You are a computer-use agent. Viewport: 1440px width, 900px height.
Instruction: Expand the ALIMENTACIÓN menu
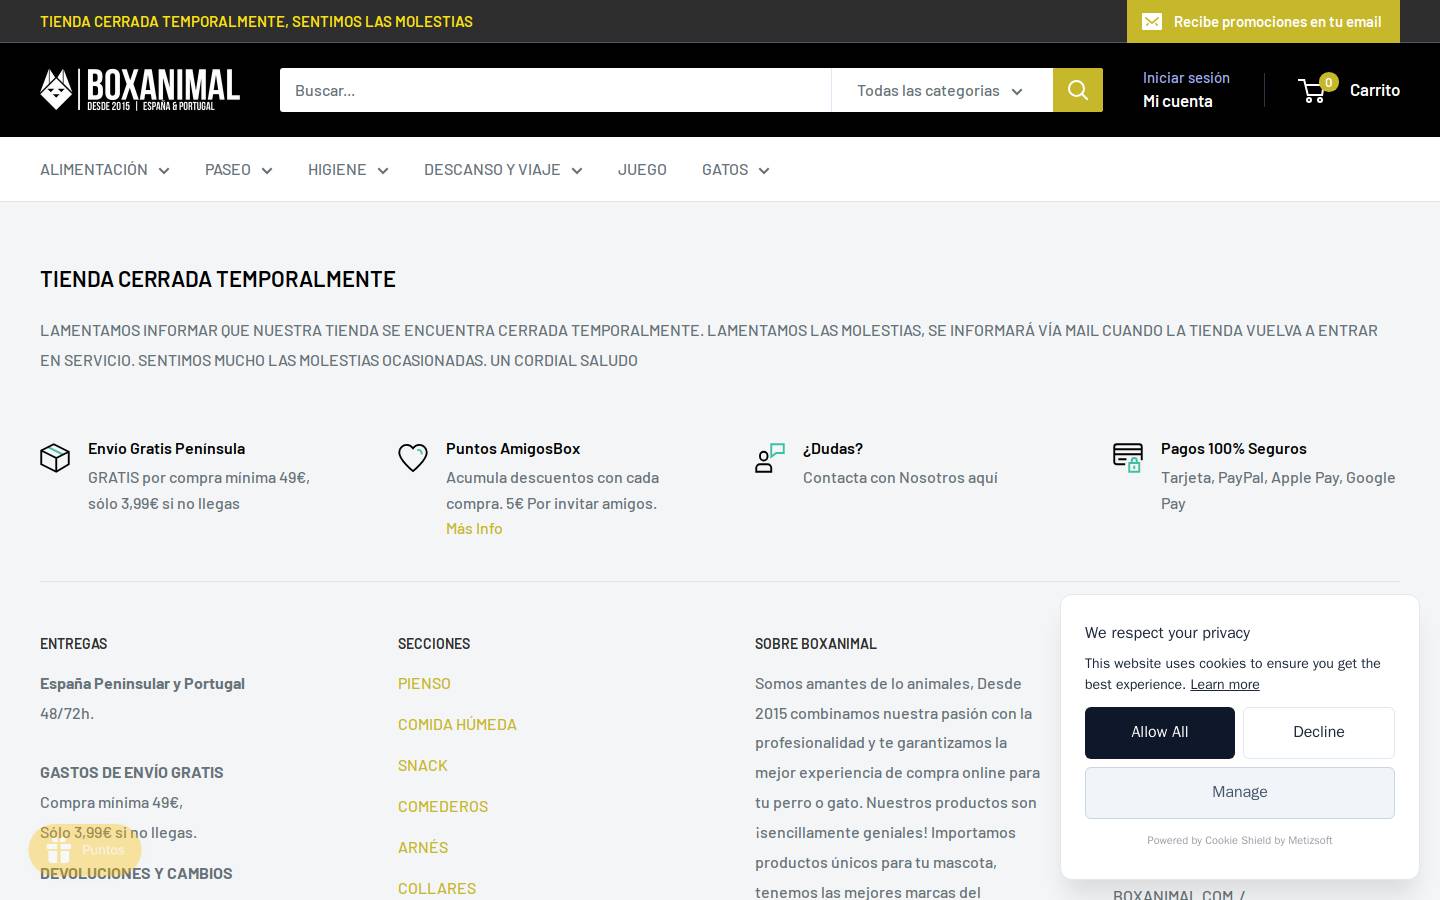pyautogui.click(x=105, y=169)
